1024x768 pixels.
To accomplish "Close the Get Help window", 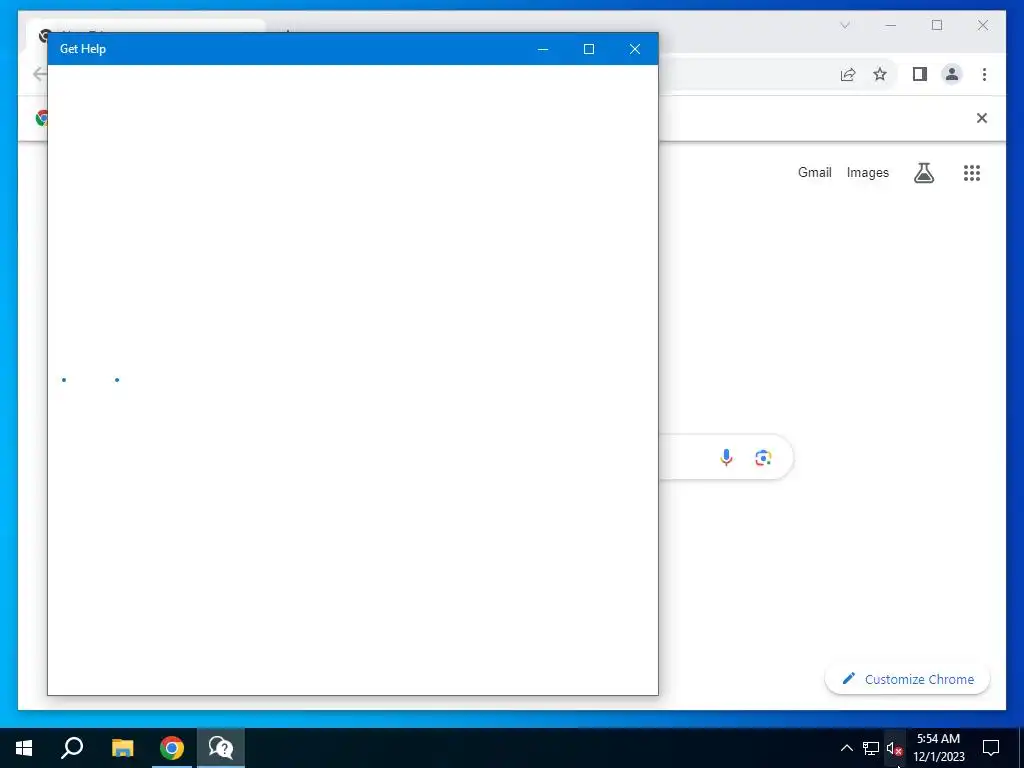I will [x=635, y=49].
